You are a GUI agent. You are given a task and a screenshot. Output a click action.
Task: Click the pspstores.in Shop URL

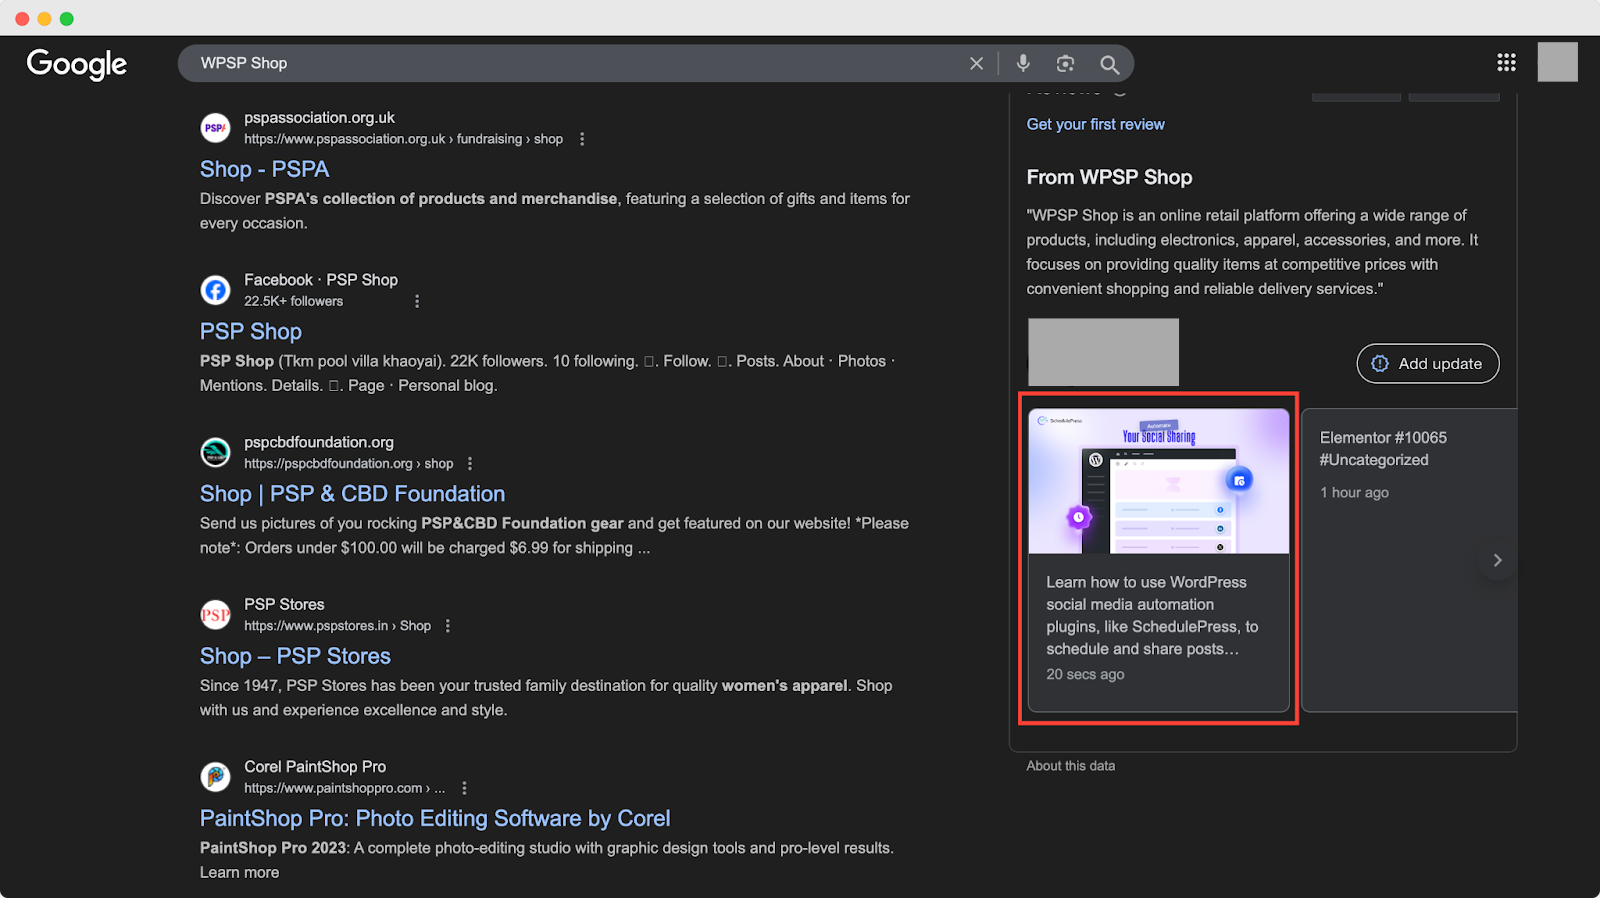(337, 625)
